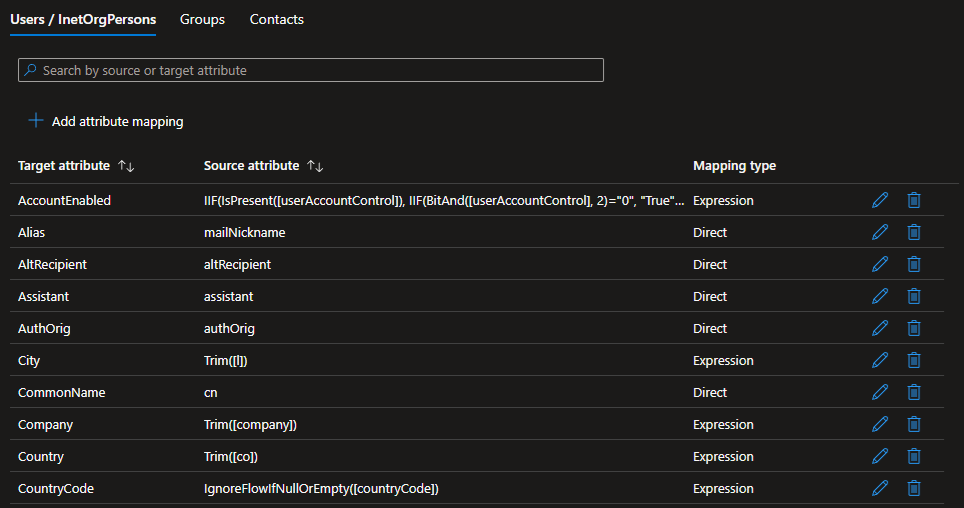The height and width of the screenshot is (508, 964).
Task: Delete the Company mapping
Action: (914, 424)
